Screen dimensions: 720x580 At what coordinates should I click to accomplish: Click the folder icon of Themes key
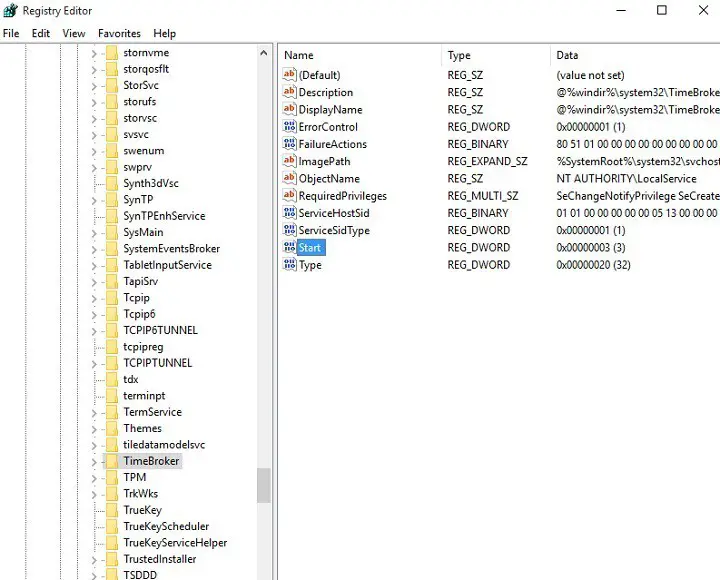tap(112, 428)
